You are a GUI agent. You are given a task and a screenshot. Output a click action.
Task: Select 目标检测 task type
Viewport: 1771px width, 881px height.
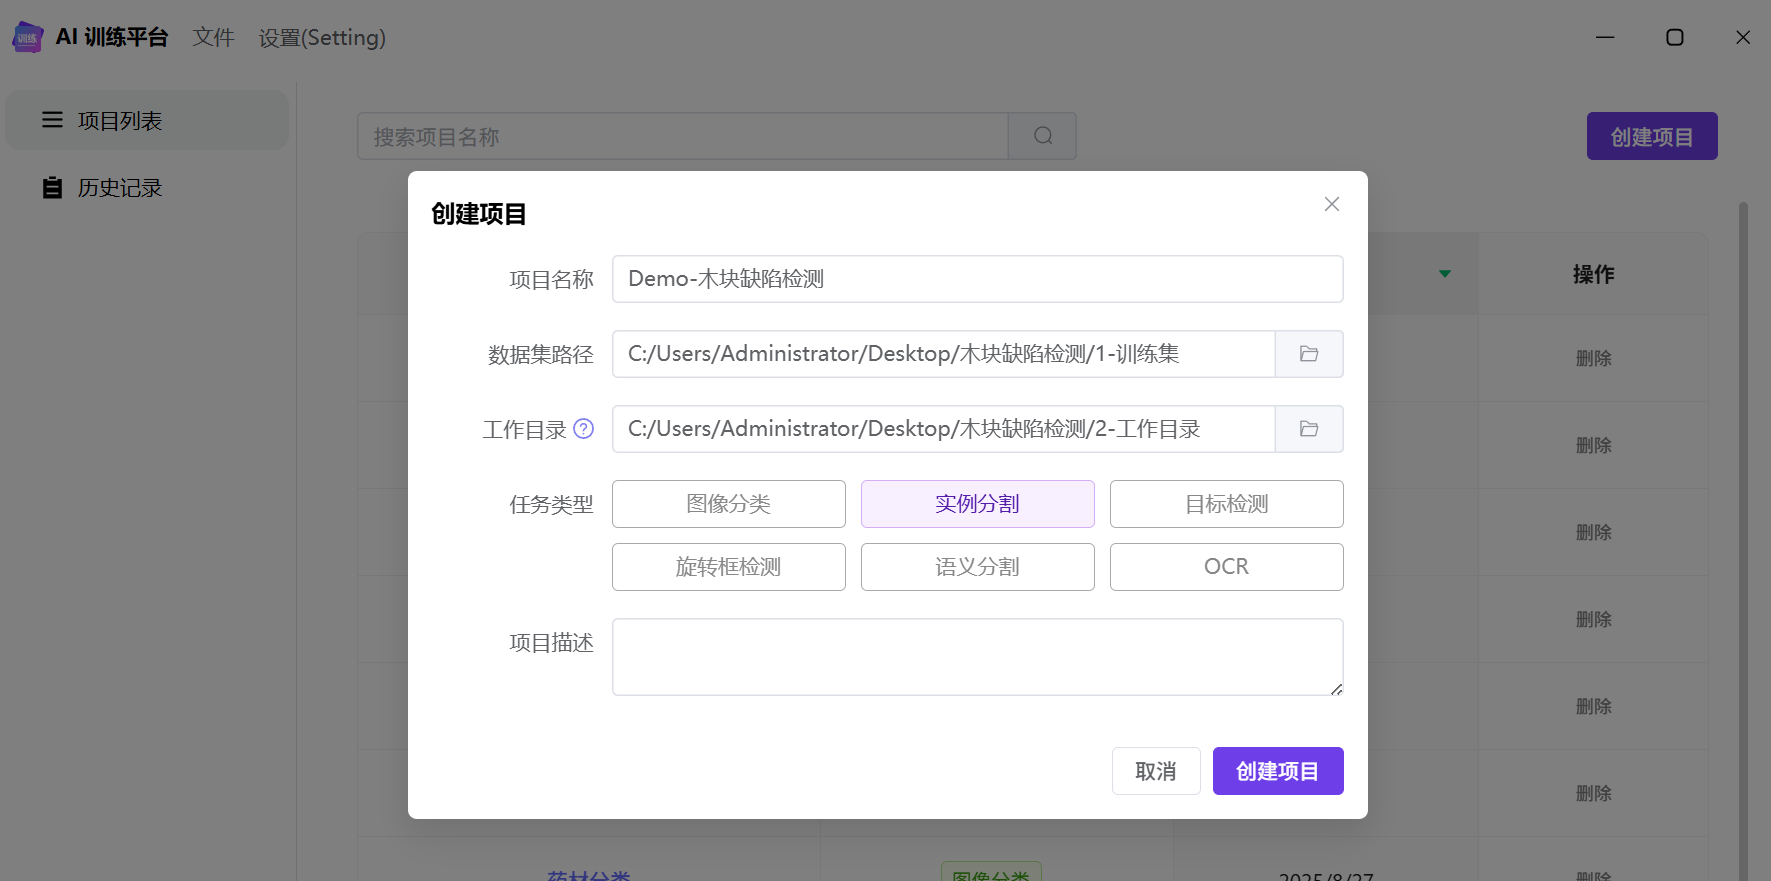[1226, 504]
